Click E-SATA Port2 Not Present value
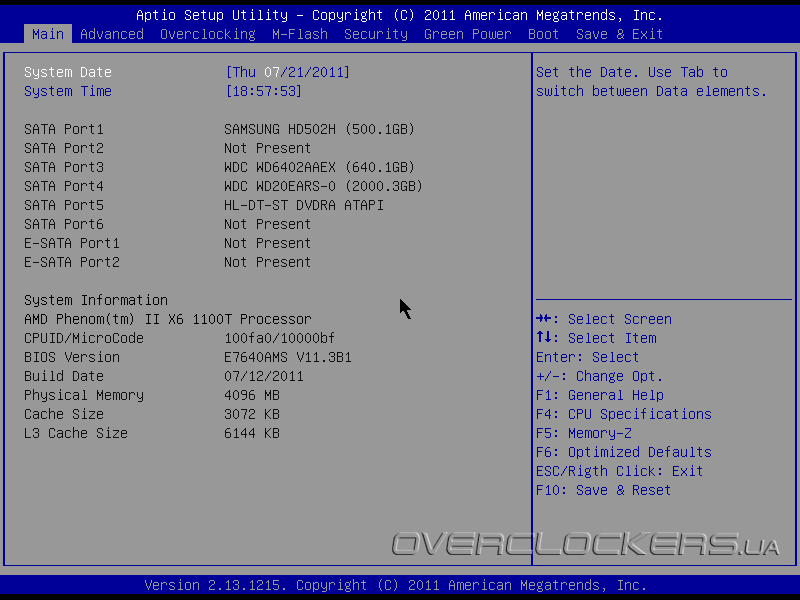800x600 pixels. click(267, 262)
